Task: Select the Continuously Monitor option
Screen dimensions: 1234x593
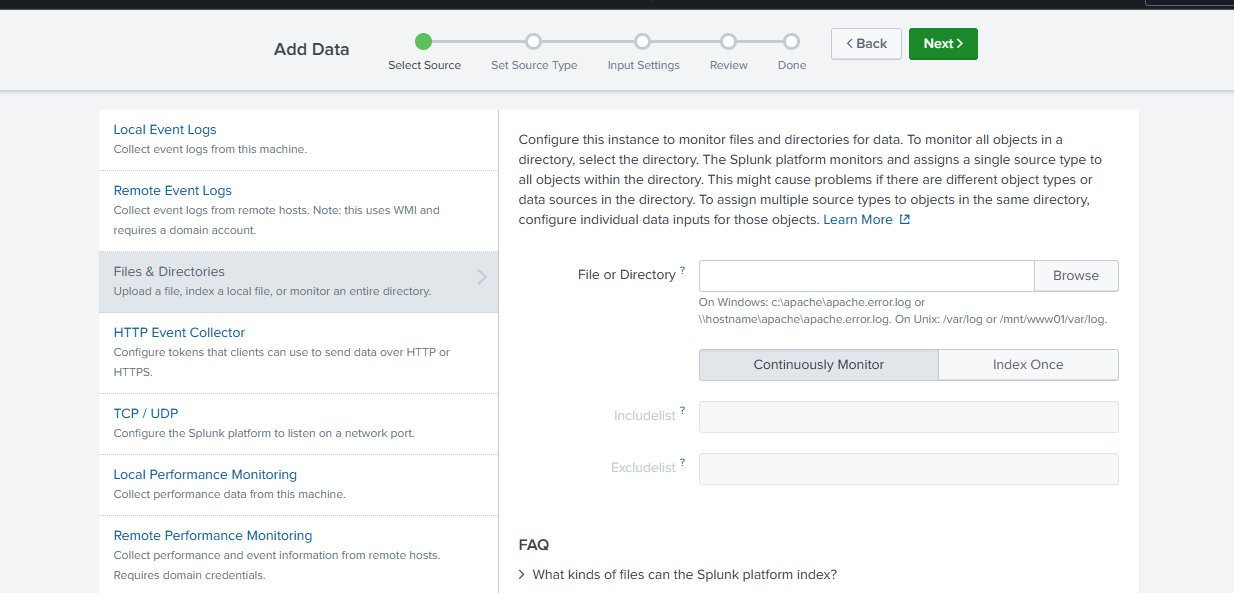Action: [x=818, y=365]
